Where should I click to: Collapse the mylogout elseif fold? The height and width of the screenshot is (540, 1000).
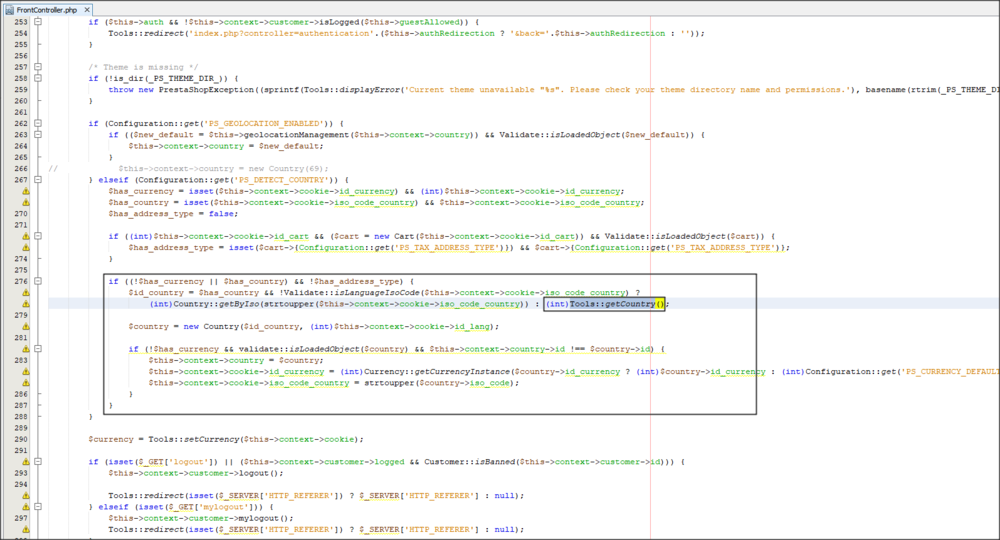pos(38,507)
